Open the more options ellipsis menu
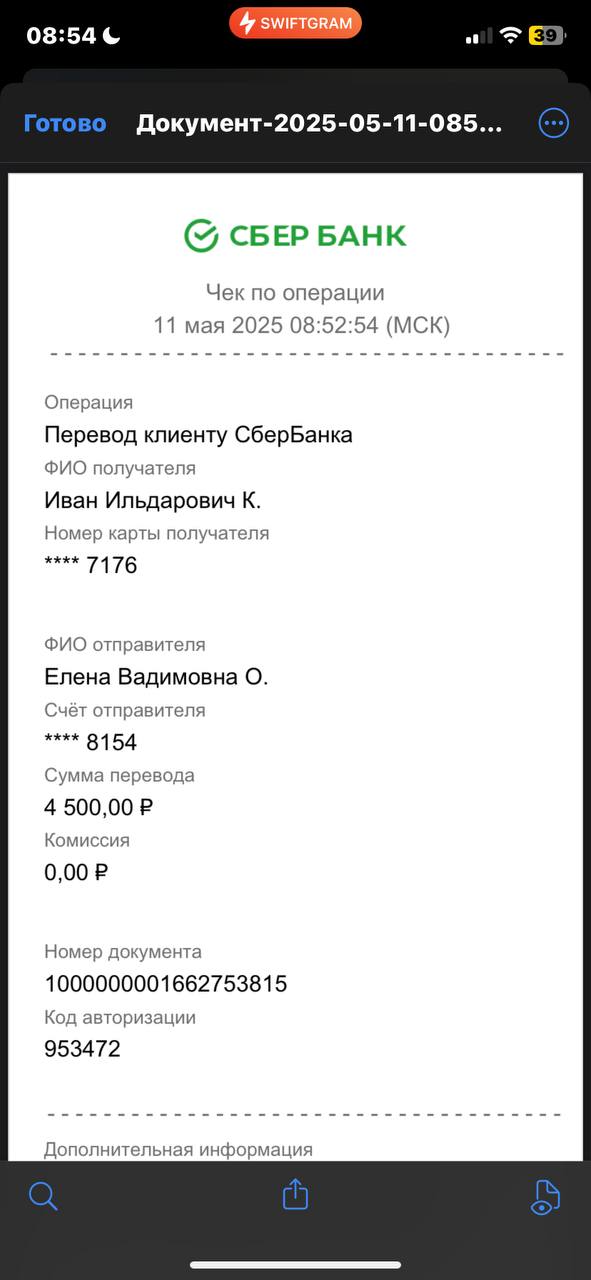 pos(553,123)
